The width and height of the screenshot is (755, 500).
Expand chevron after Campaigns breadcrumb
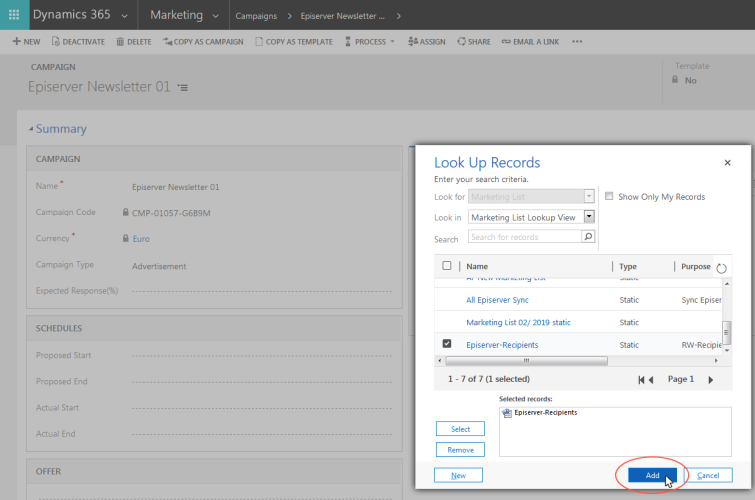click(x=289, y=16)
